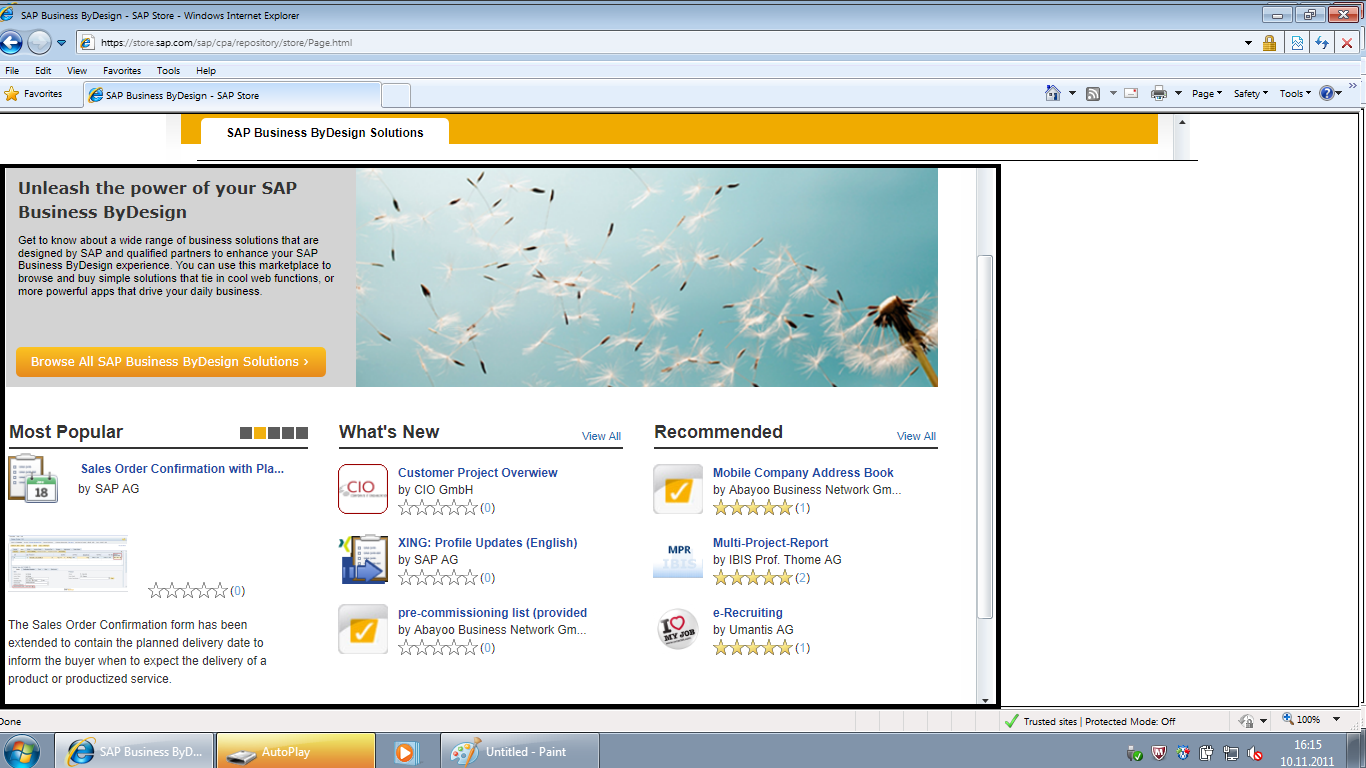Image resolution: width=1366 pixels, height=768 pixels.
Task: Open the Help menu
Action: 206,71
